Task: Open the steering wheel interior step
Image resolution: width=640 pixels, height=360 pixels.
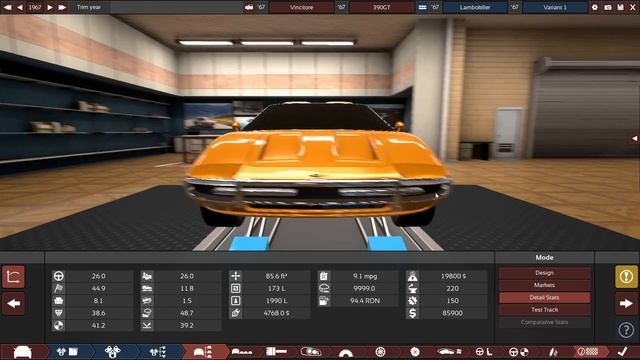Action: point(484,351)
